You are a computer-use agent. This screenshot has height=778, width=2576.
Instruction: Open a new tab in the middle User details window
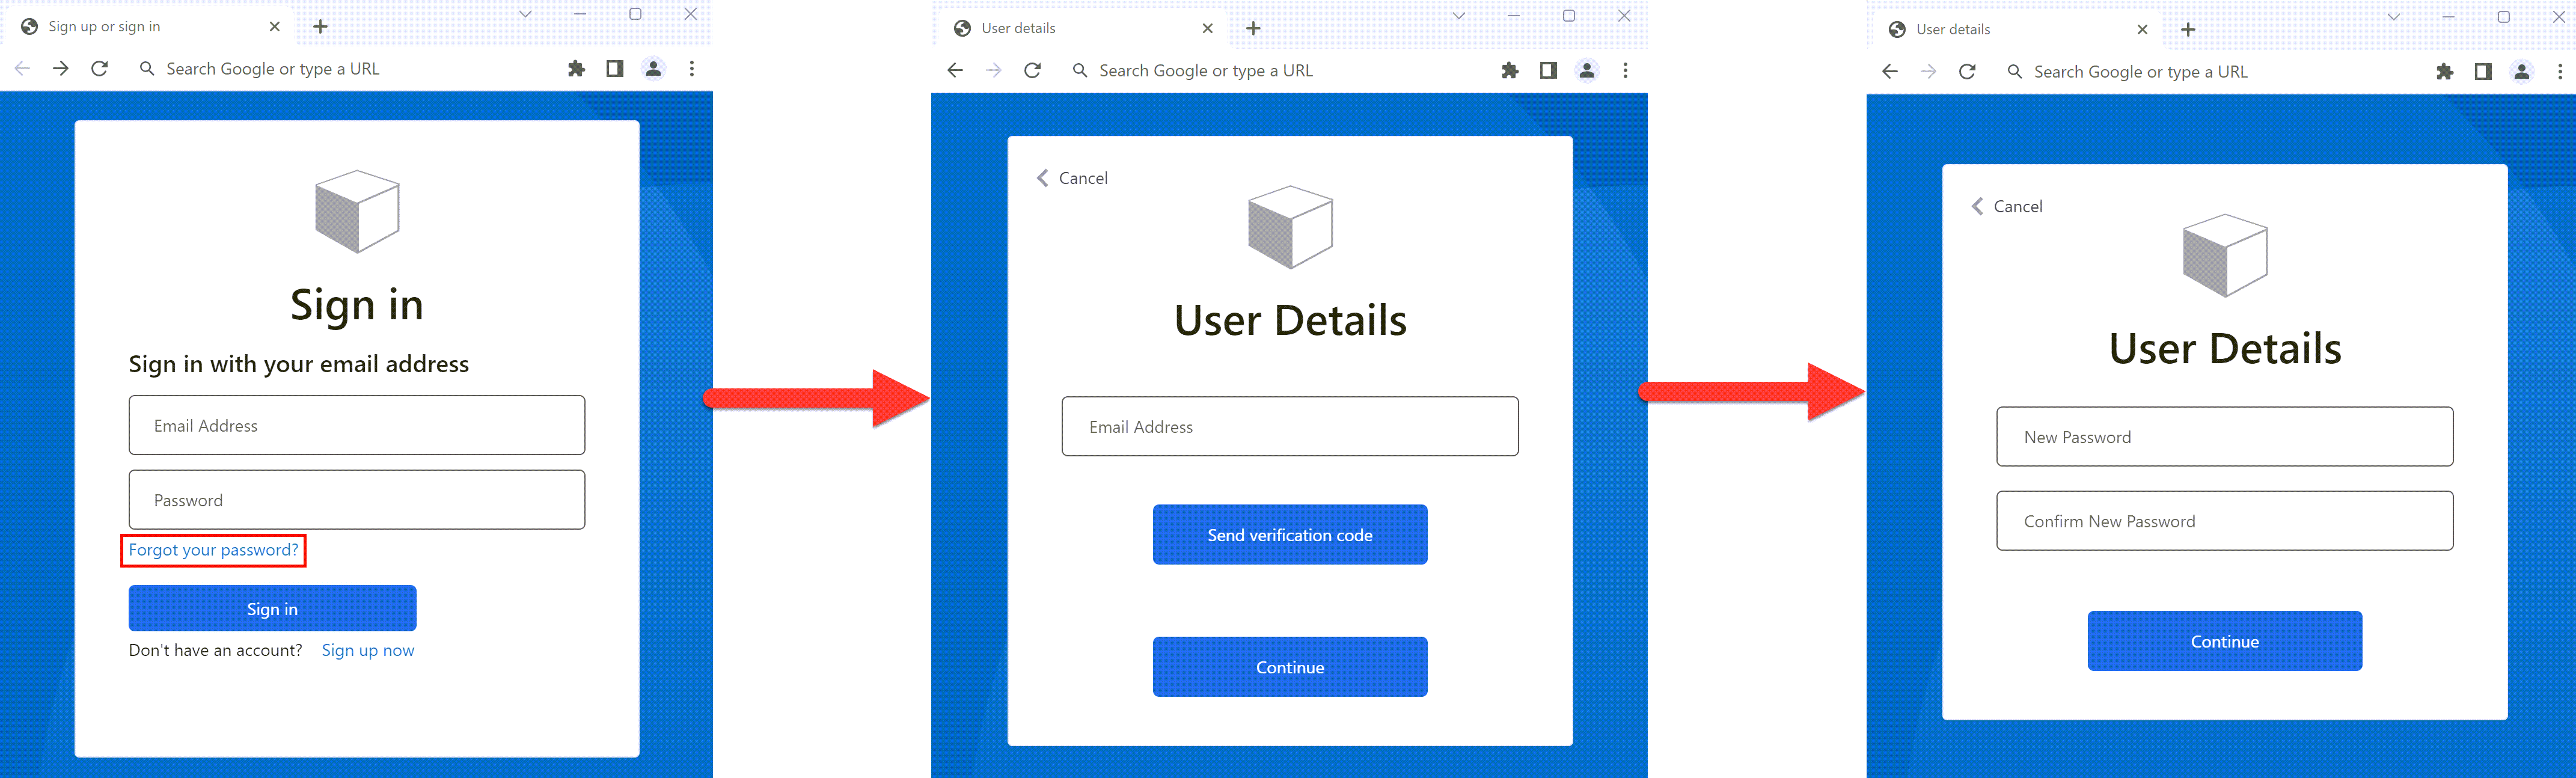(1253, 29)
